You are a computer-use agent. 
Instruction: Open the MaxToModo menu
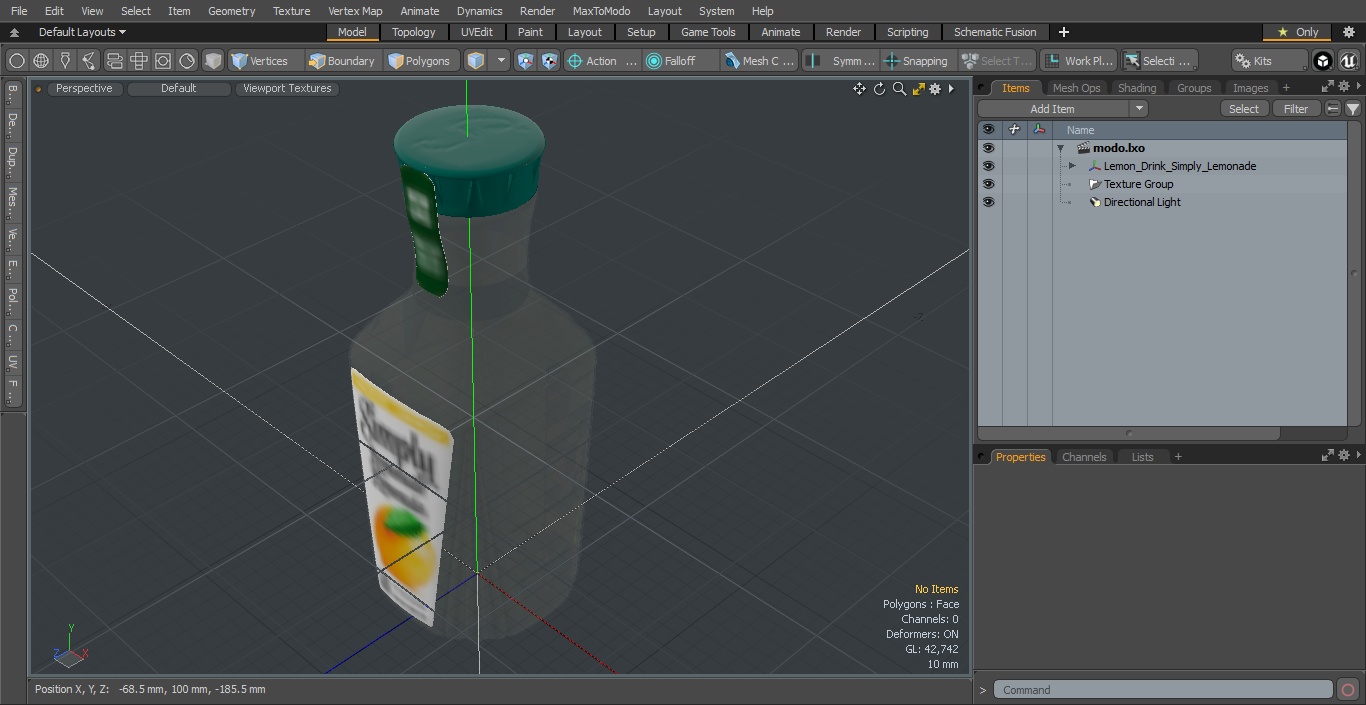(x=601, y=11)
